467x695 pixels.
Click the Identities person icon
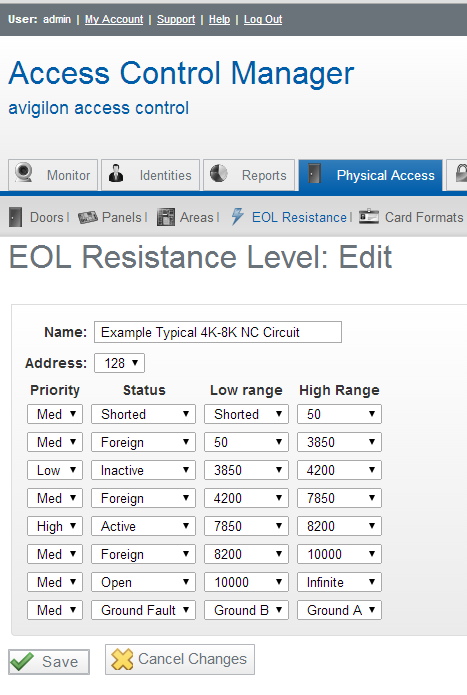coord(117,173)
